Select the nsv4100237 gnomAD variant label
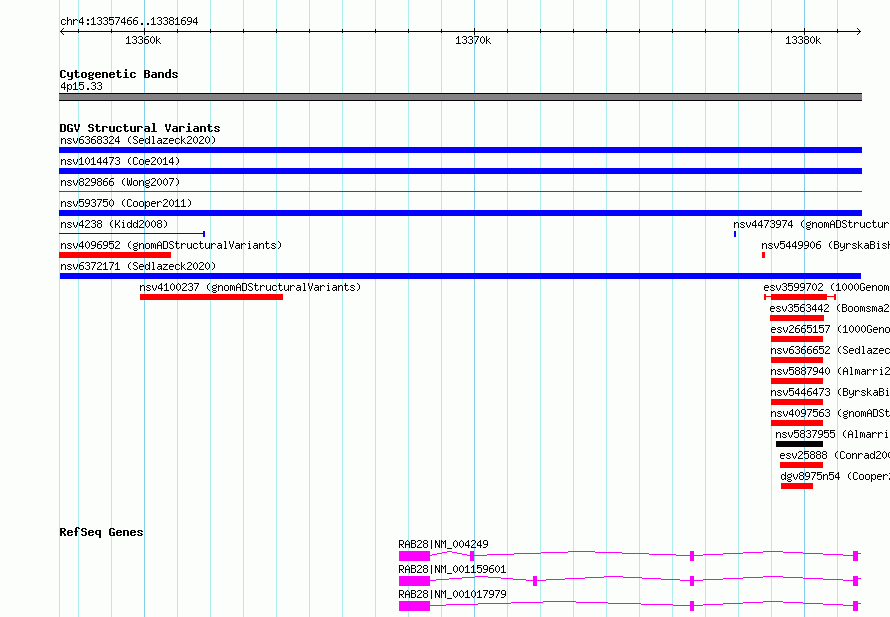The image size is (890, 617). [250, 287]
